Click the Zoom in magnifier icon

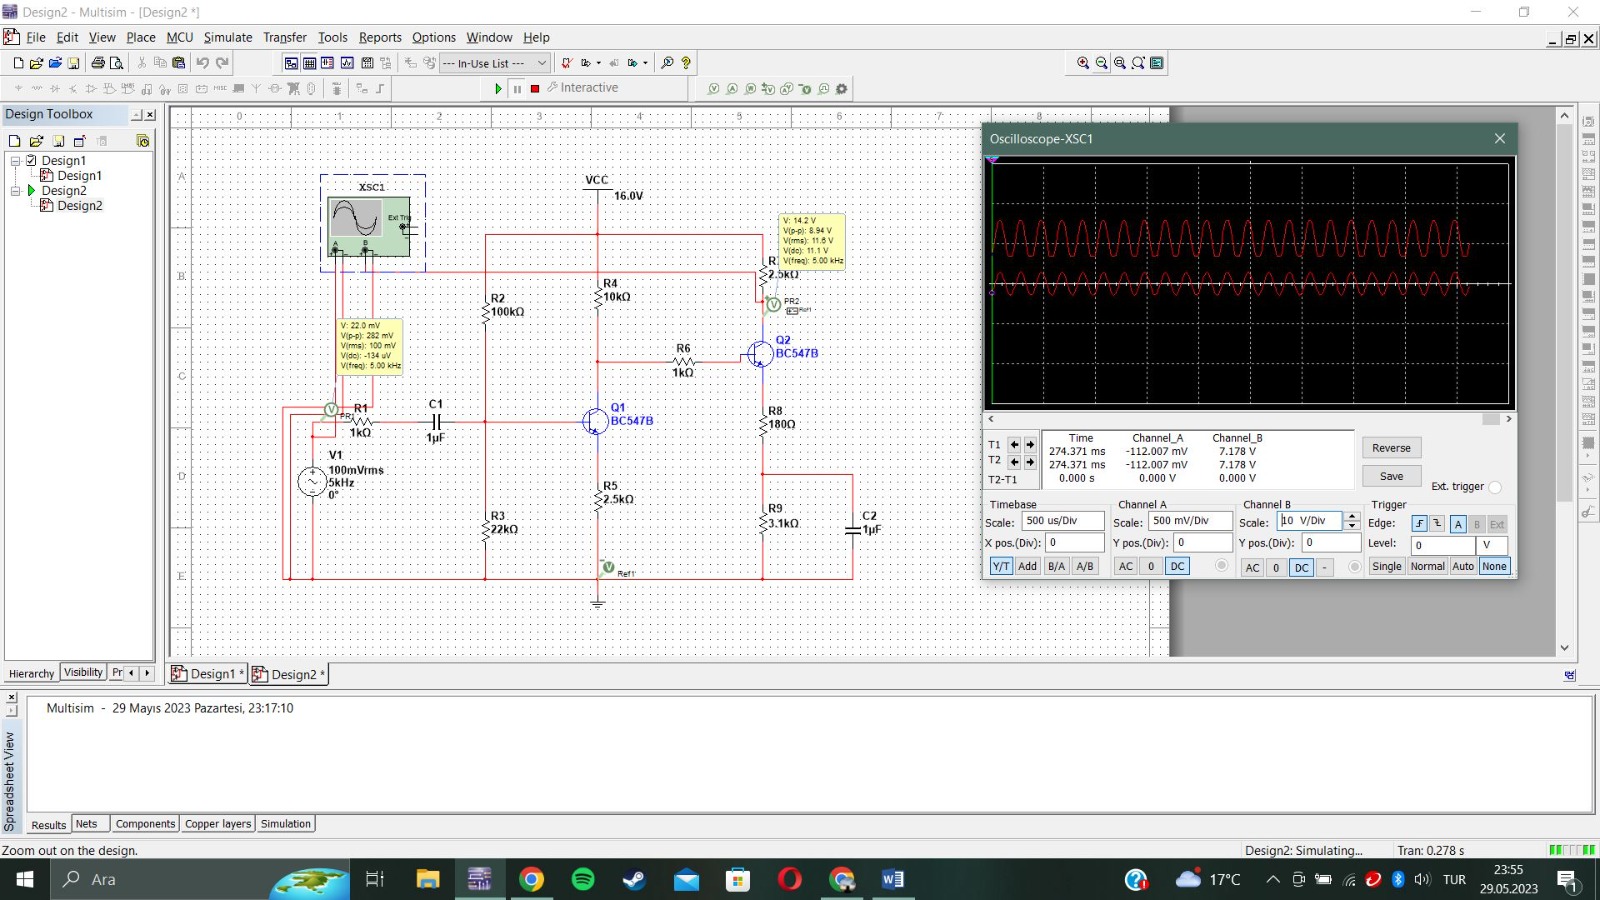coord(1083,63)
